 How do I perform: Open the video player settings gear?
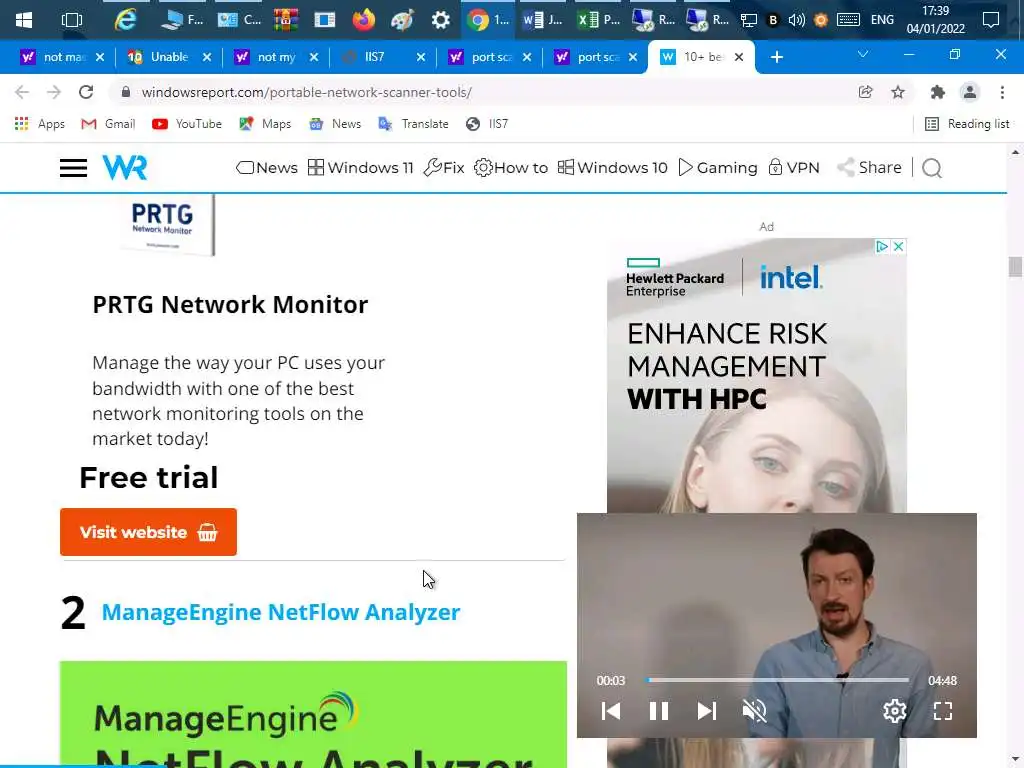(x=895, y=711)
